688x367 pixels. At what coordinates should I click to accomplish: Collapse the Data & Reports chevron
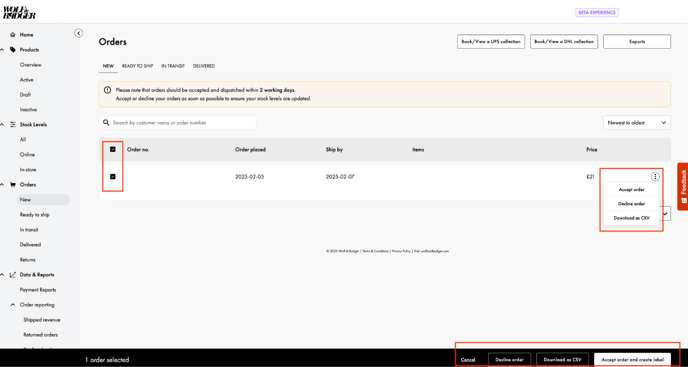3,275
